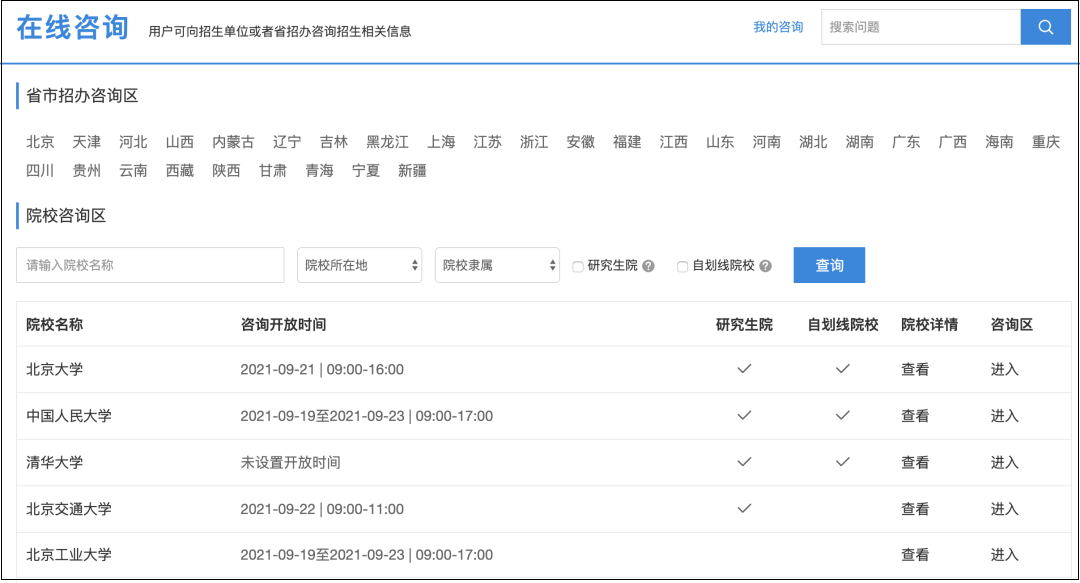Select 湖南 province link
This screenshot has width=1080, height=583.
coord(860,142)
